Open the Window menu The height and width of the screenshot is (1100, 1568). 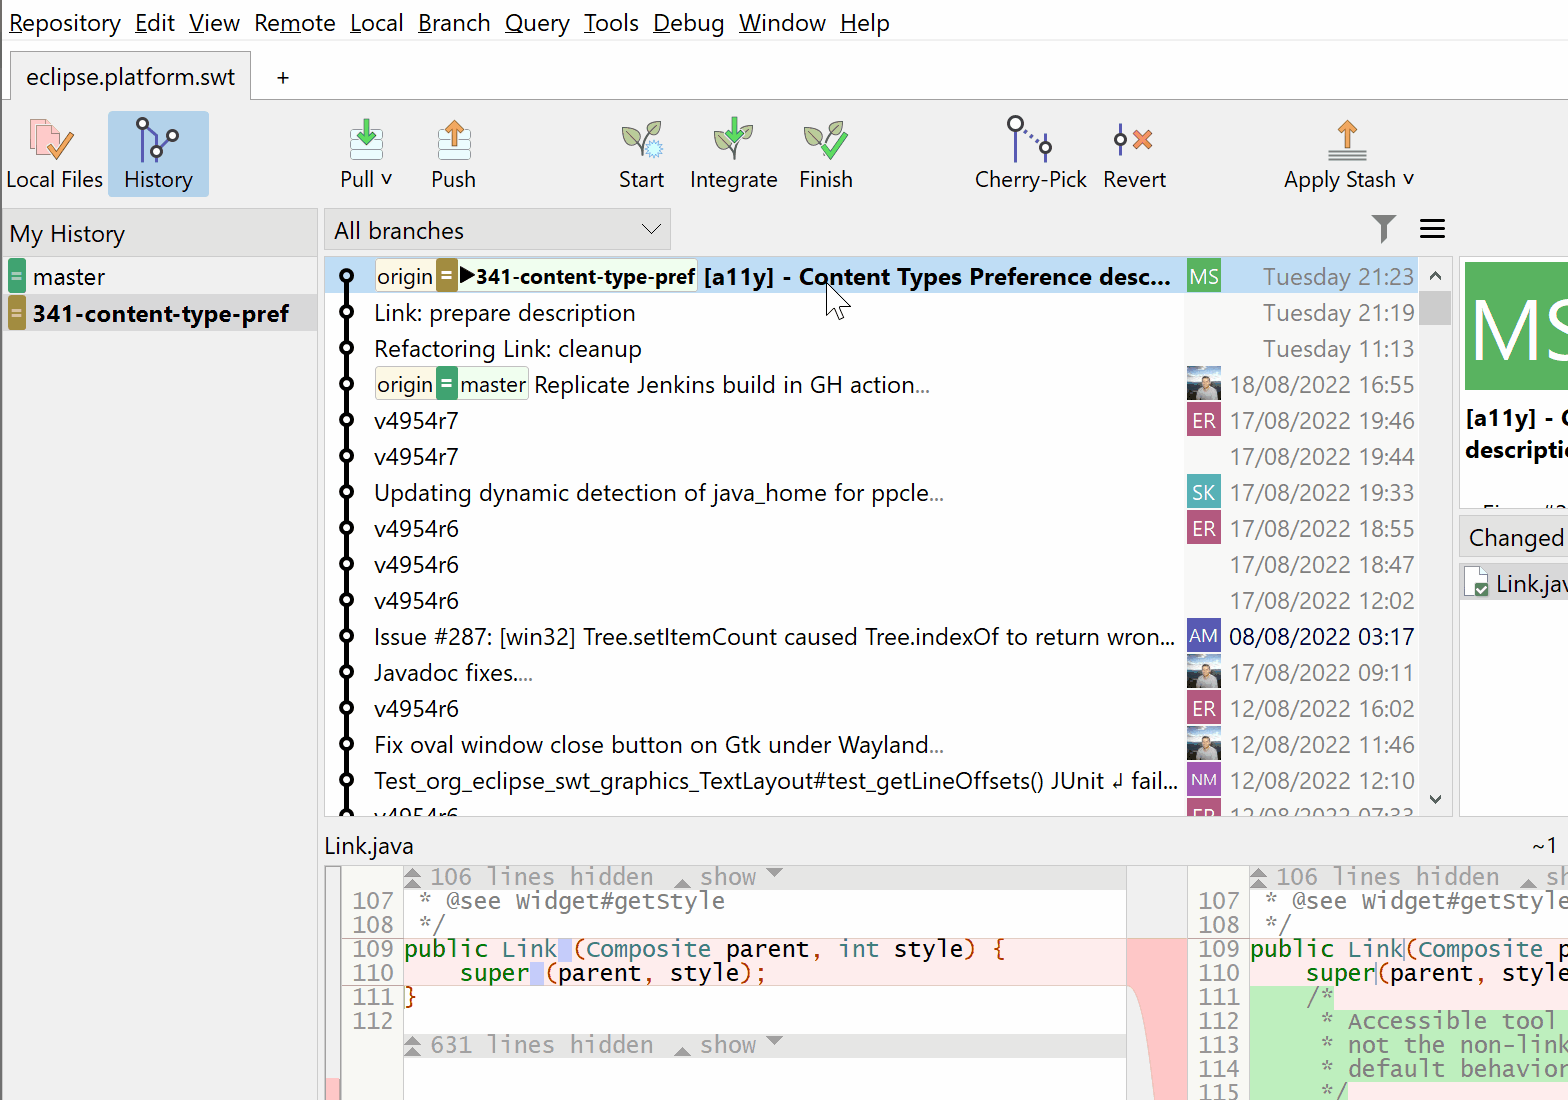click(782, 22)
